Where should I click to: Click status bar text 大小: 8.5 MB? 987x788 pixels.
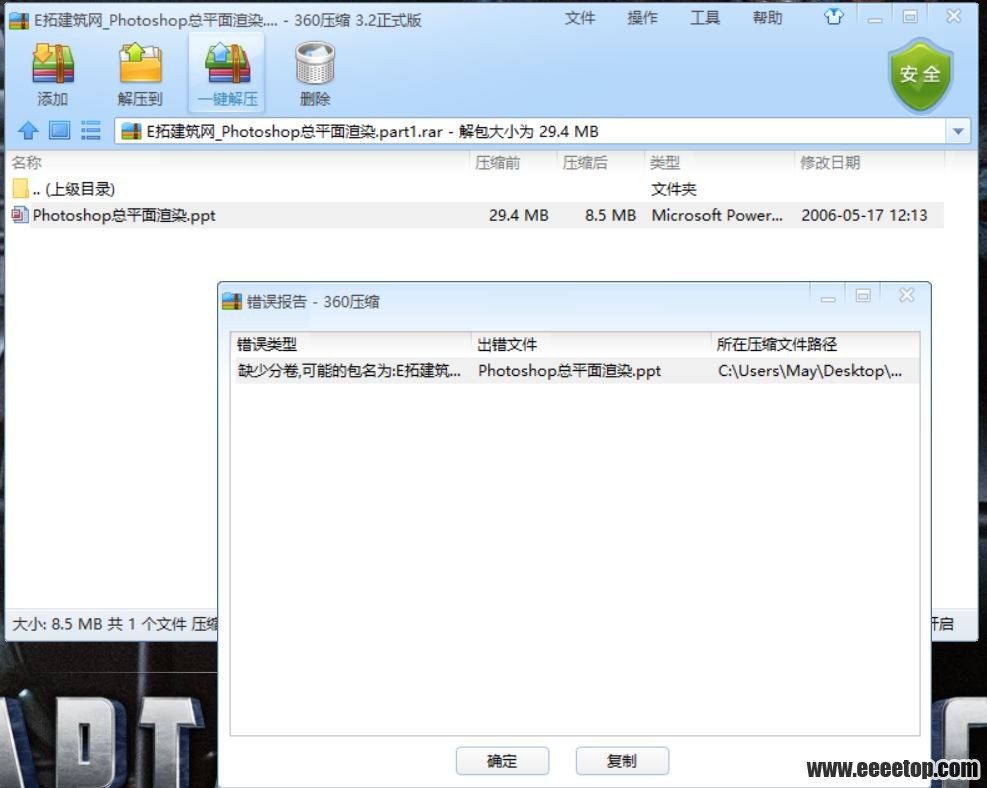pos(57,624)
